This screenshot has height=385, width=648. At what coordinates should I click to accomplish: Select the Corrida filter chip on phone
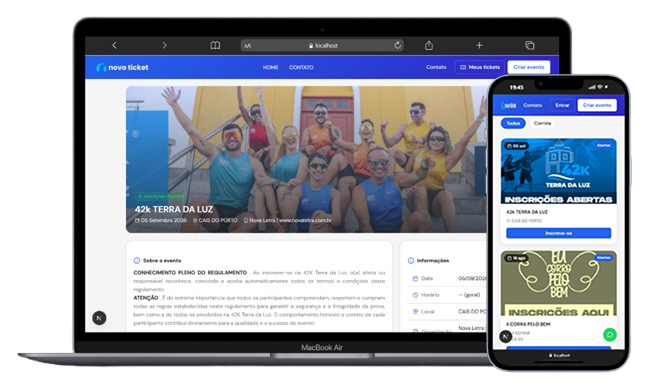542,123
